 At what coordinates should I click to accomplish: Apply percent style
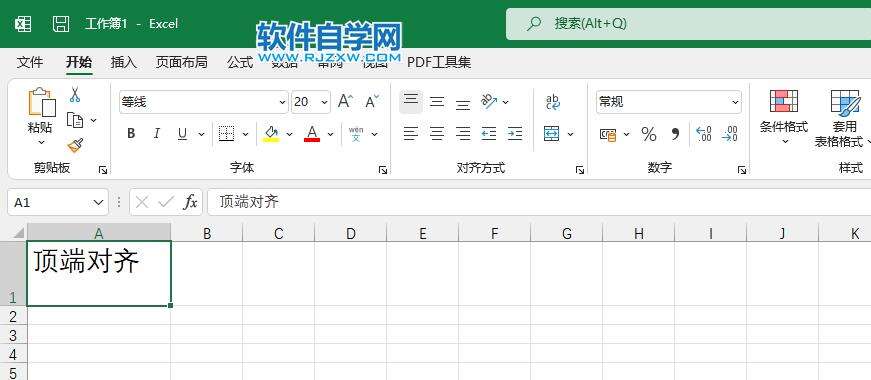click(648, 134)
